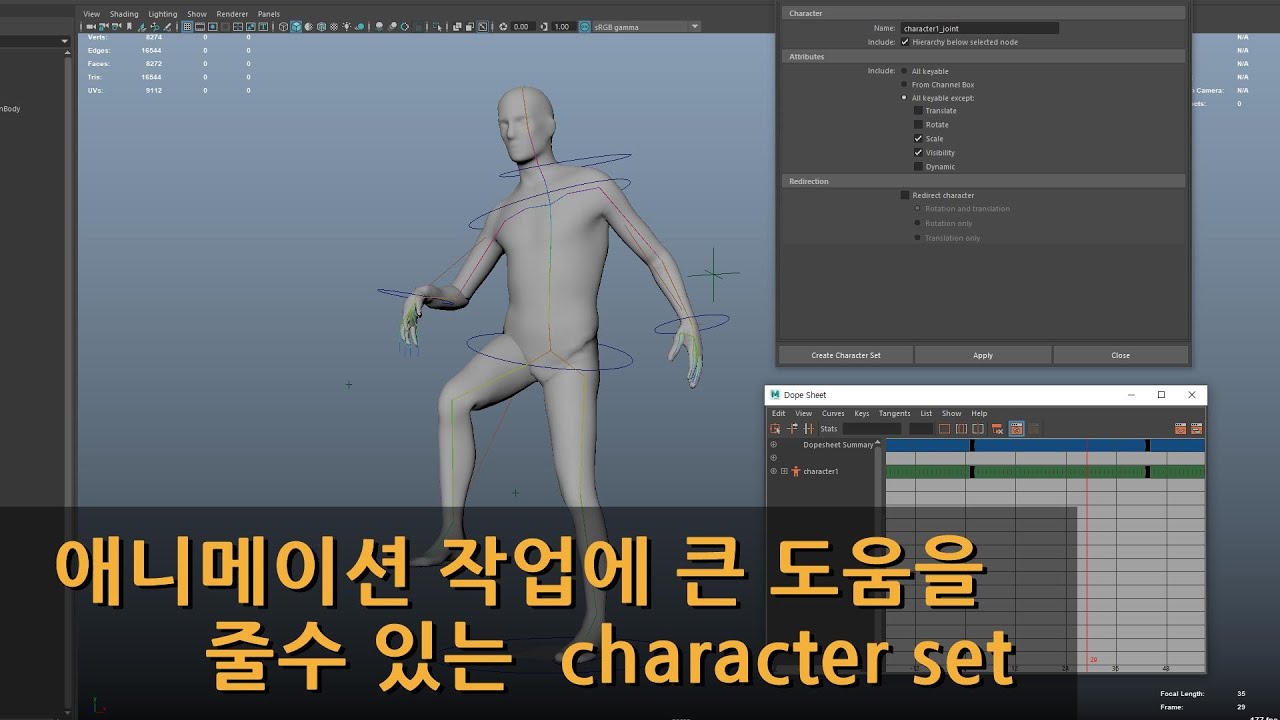Enable wireframe display cube icon
The width and height of the screenshot is (1280, 720).
click(x=283, y=27)
